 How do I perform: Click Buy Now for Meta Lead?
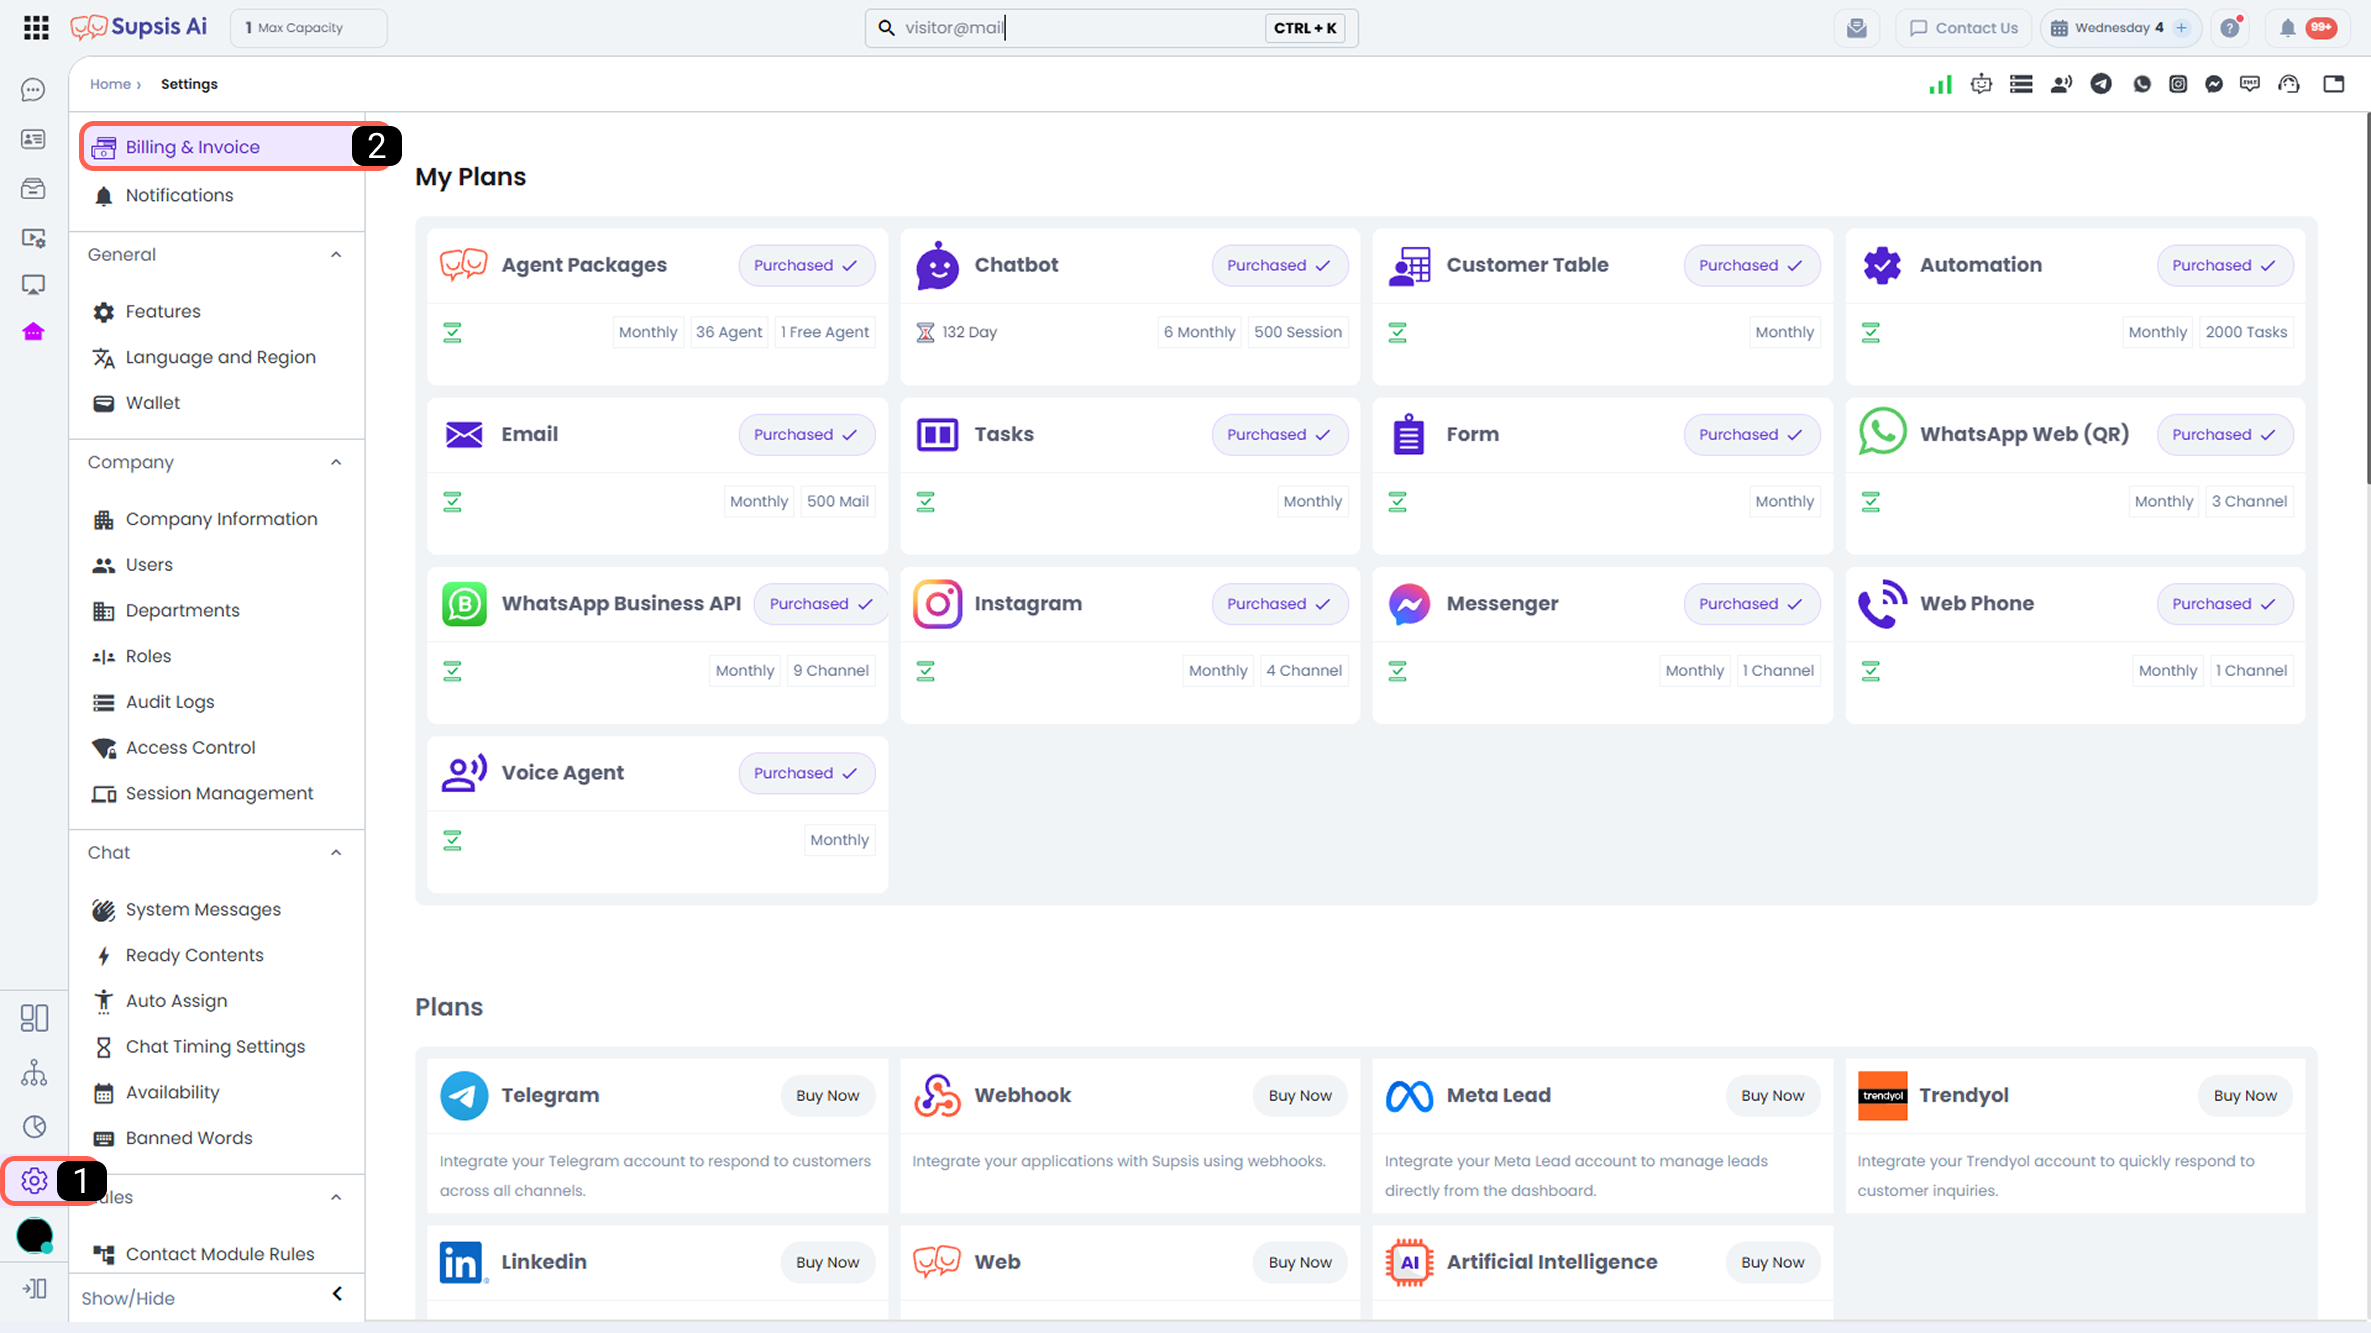tap(1772, 1096)
